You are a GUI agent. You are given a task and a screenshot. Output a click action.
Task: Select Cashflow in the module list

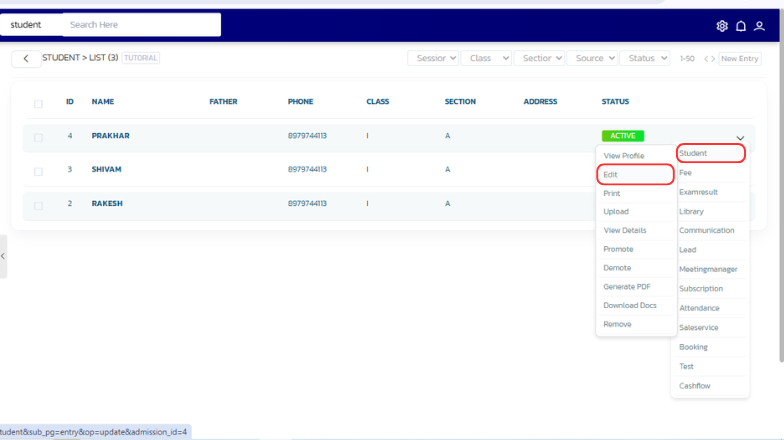click(694, 386)
